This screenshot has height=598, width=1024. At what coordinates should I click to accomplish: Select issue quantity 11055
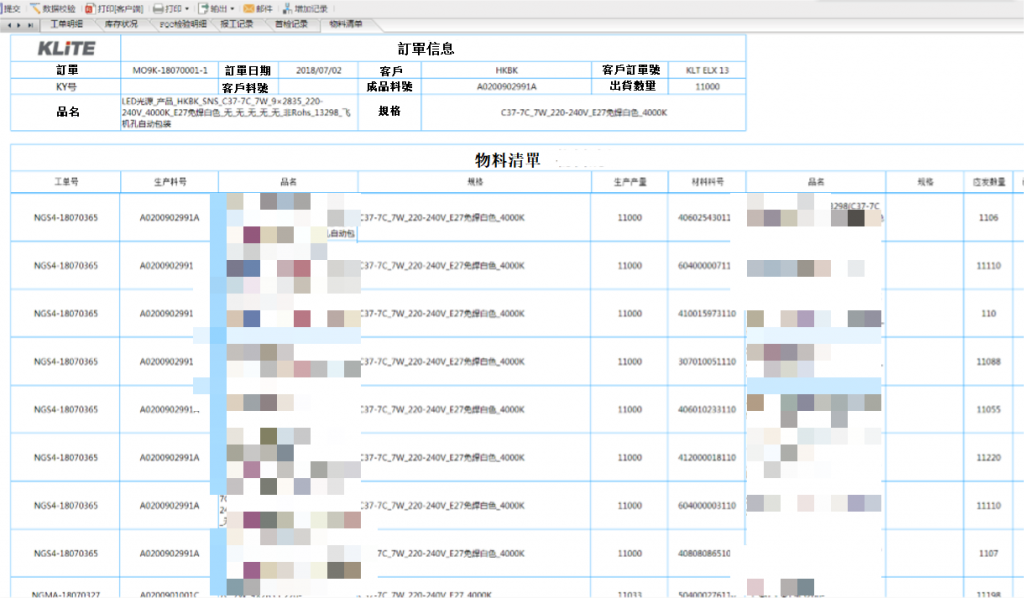(x=988, y=410)
